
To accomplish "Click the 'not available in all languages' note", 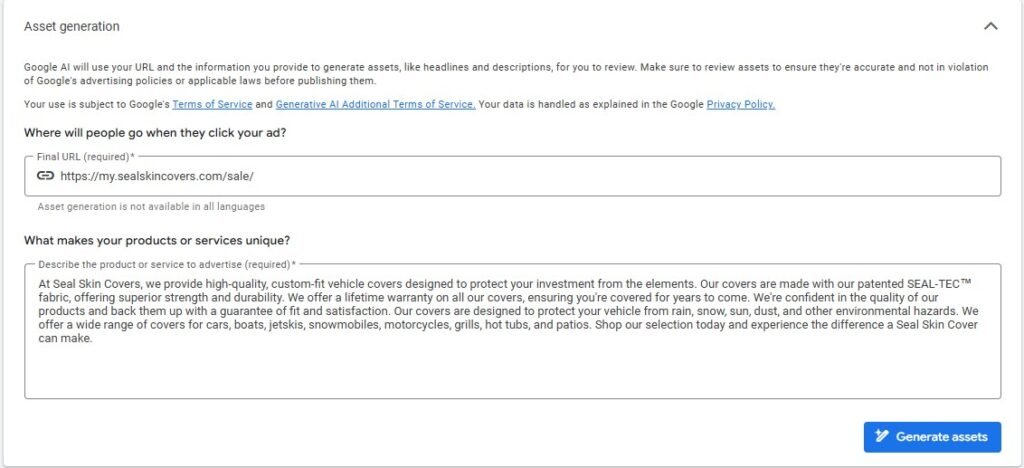I will [x=150, y=207].
